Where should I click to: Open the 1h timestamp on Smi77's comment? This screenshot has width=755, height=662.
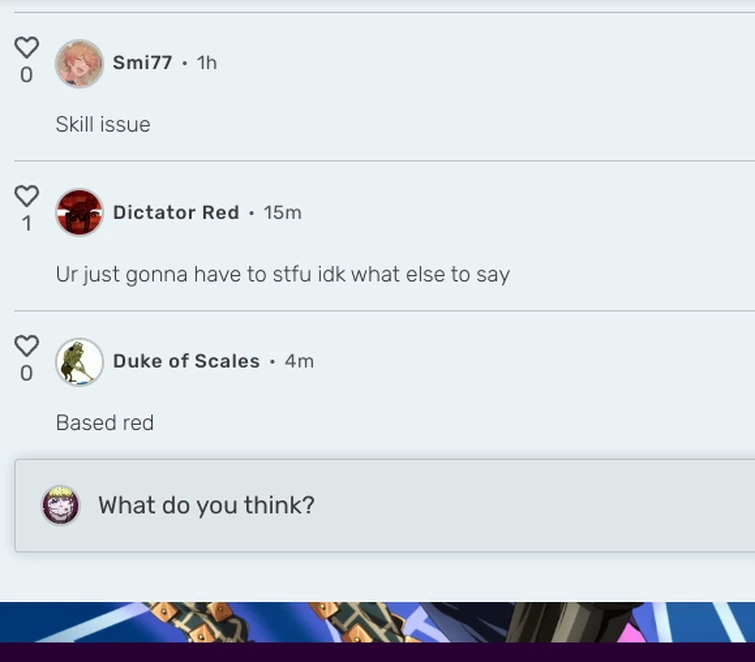207,63
